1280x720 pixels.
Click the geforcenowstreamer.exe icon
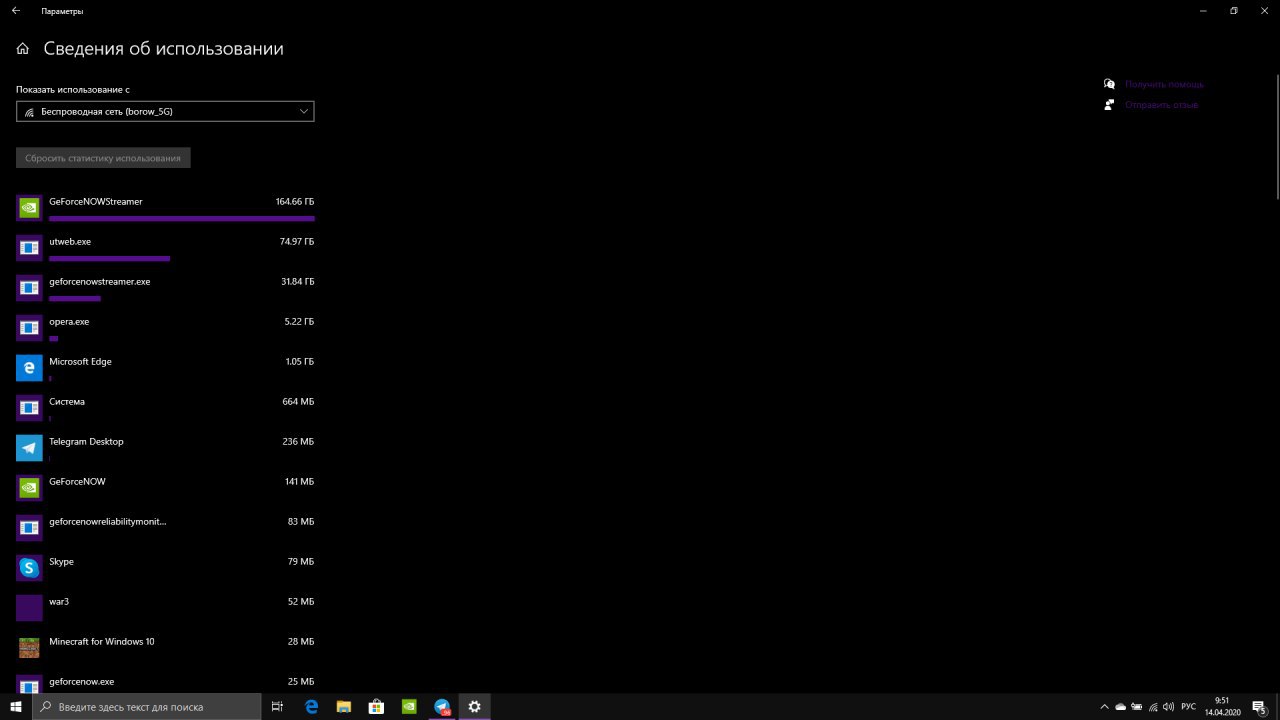[x=29, y=288]
